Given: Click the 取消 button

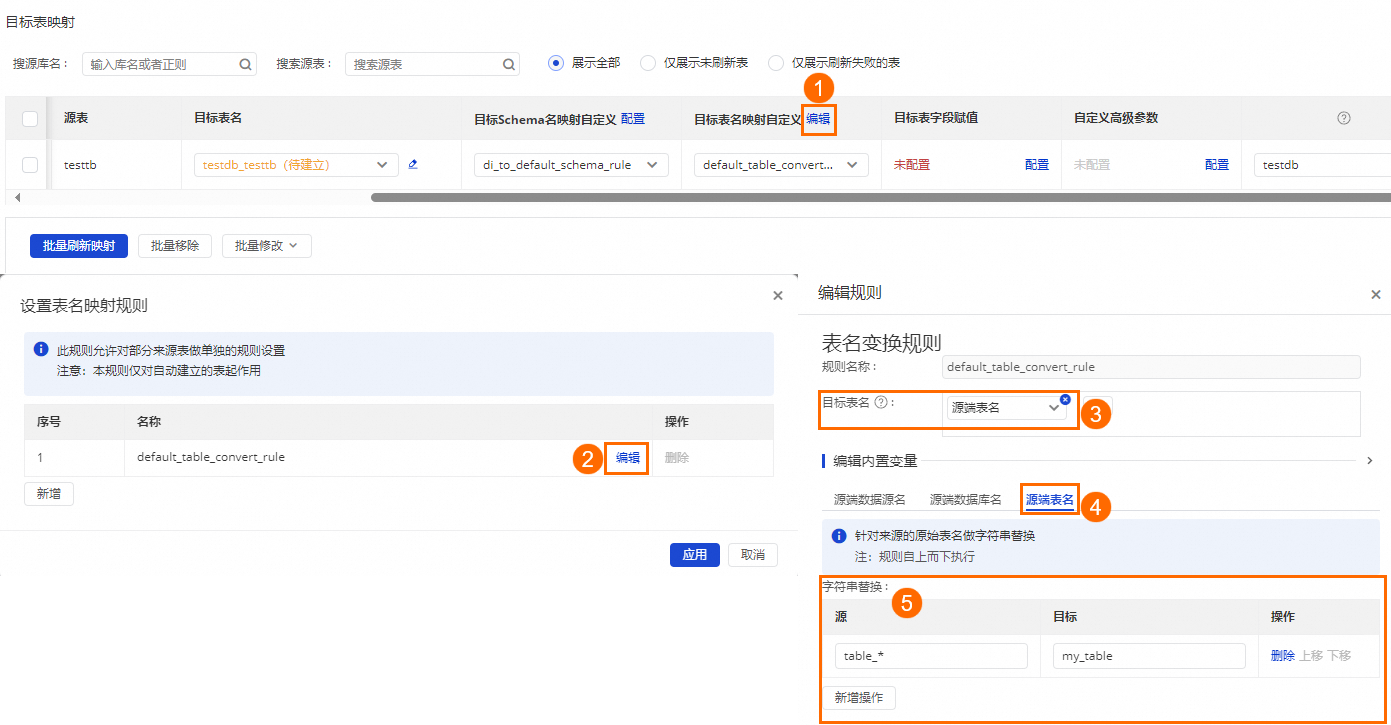Looking at the screenshot, I should pos(753,555).
